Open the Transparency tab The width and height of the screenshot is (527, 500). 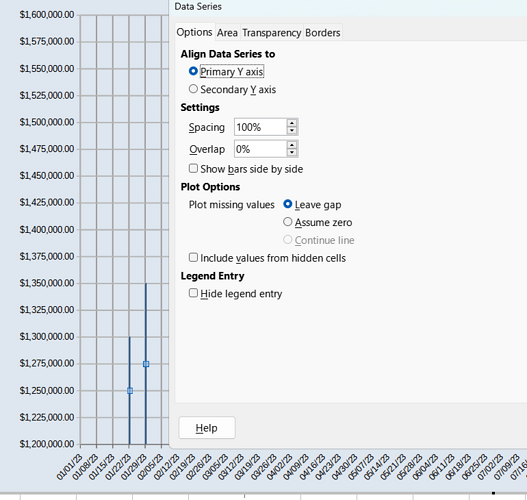[272, 33]
